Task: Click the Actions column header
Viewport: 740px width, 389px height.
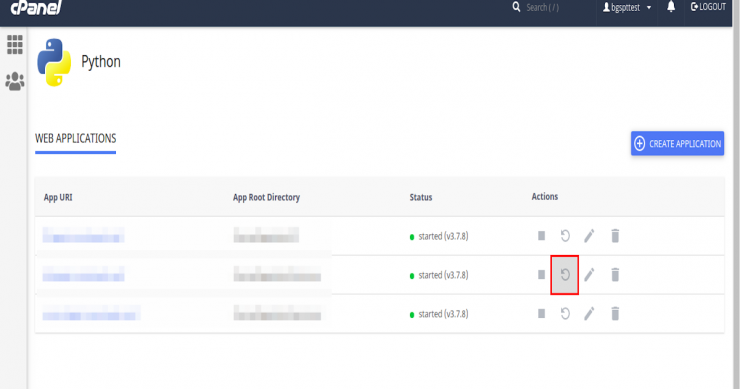Action: click(x=545, y=196)
